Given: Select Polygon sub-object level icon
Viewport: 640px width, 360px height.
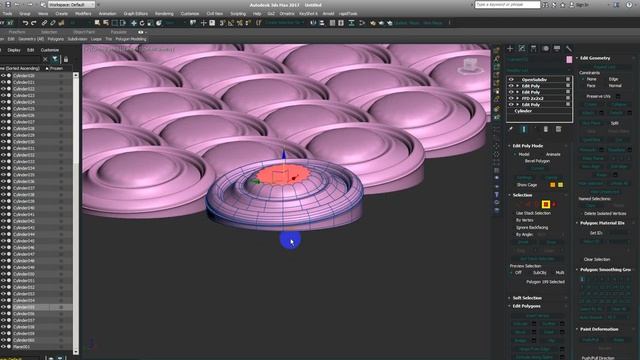Looking at the screenshot, I should 545,204.
